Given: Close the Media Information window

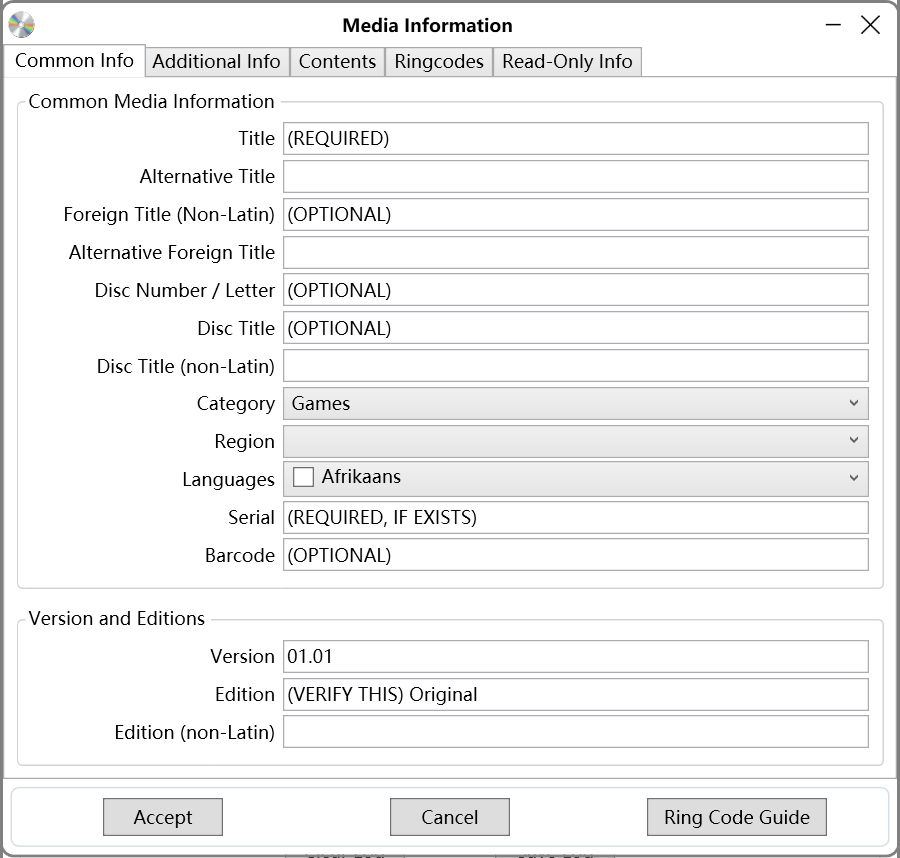Looking at the screenshot, I should pos(870,25).
